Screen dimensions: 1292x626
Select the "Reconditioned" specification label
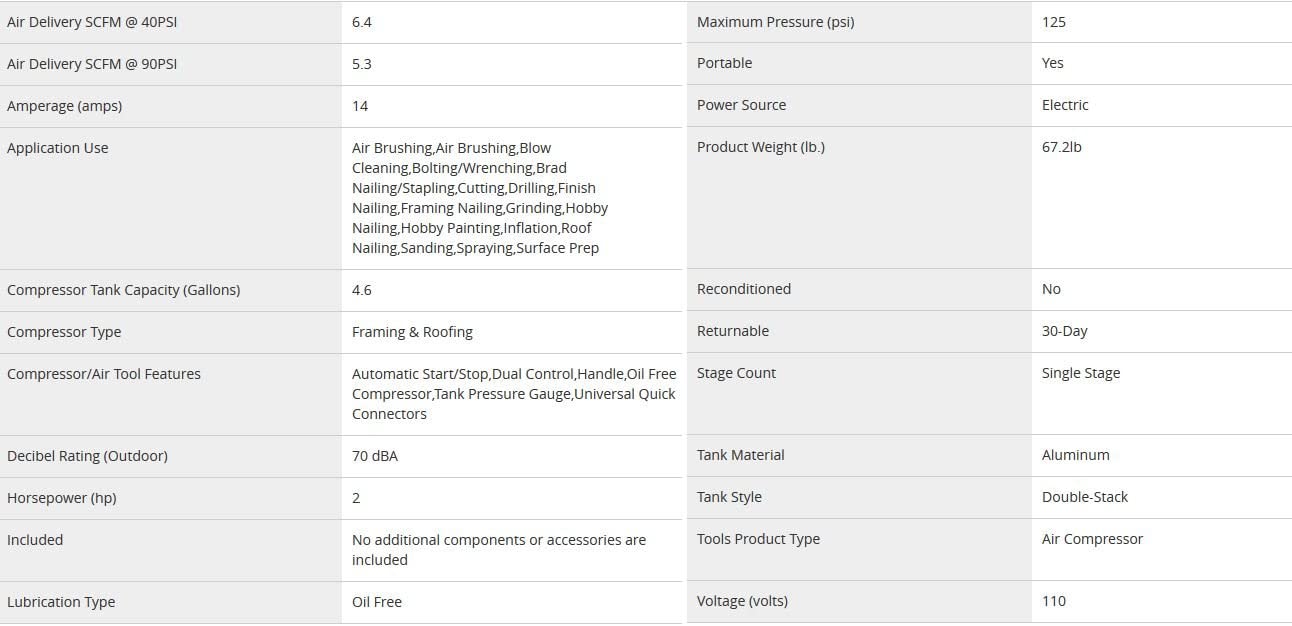(743, 289)
